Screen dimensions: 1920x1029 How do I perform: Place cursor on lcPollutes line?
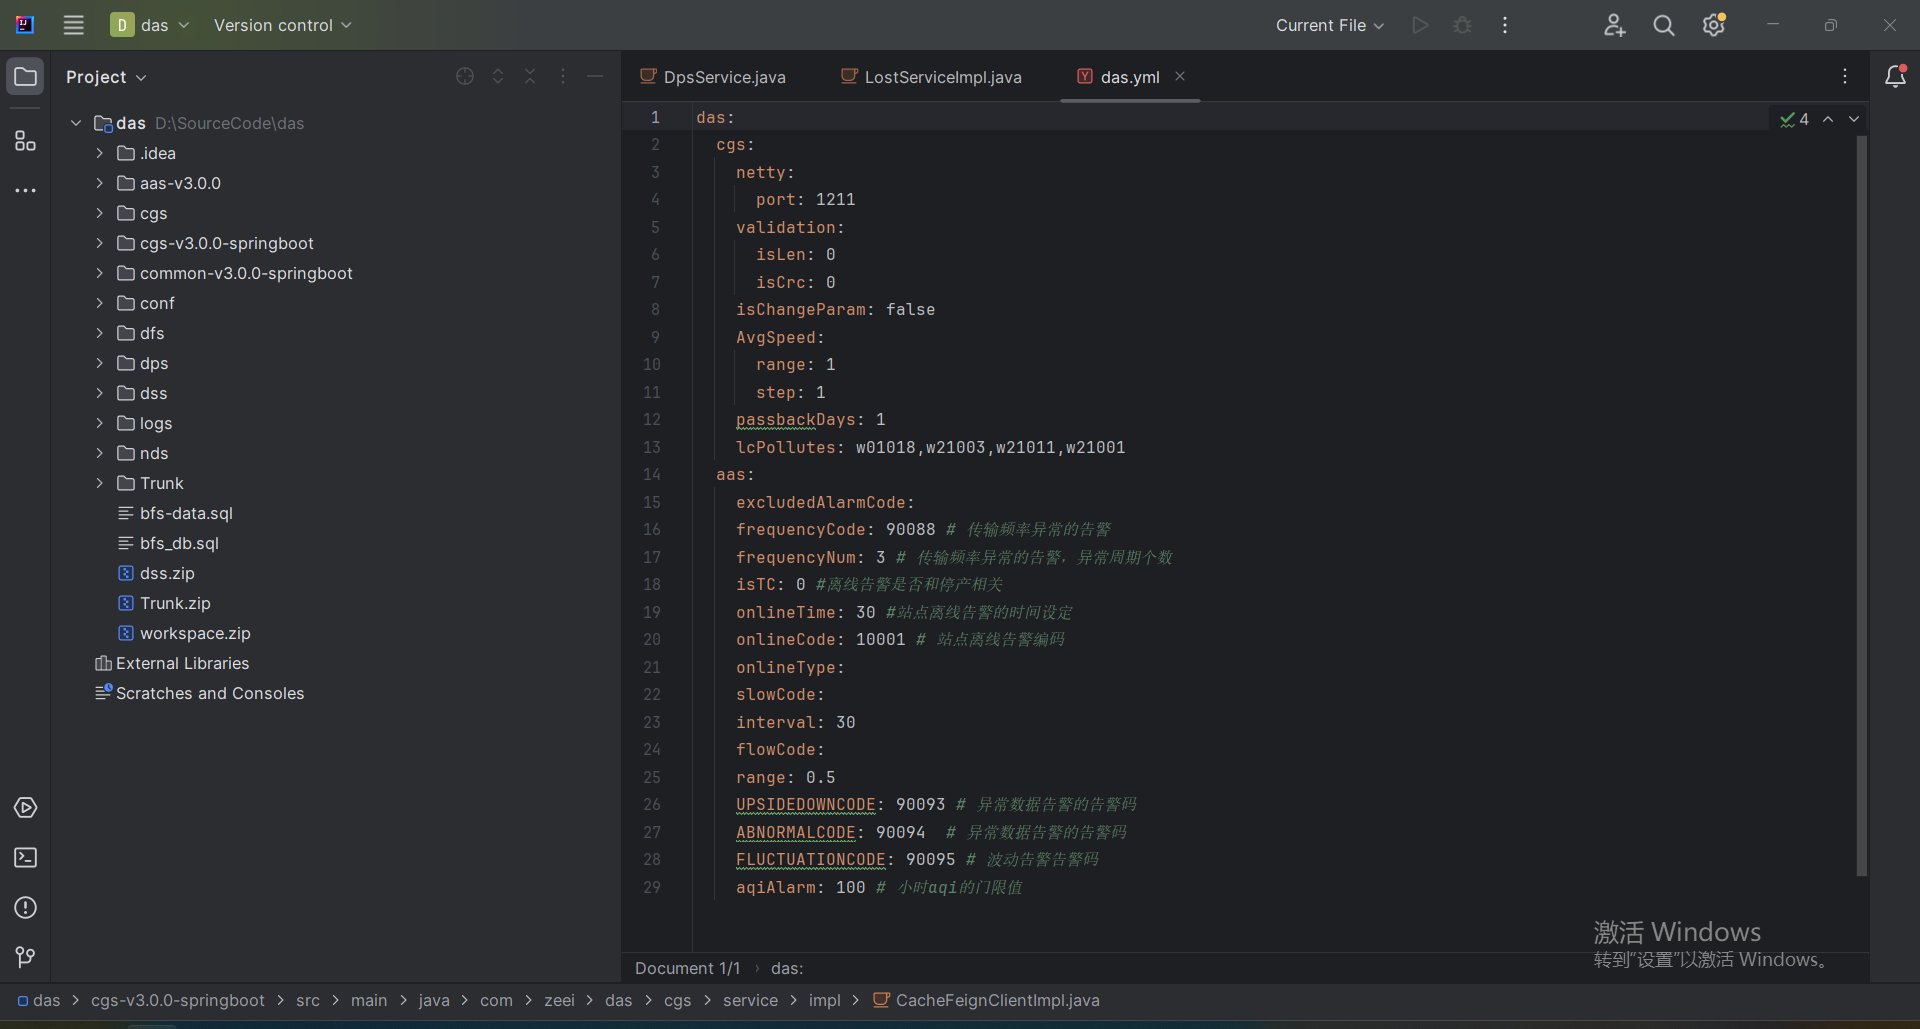930,447
